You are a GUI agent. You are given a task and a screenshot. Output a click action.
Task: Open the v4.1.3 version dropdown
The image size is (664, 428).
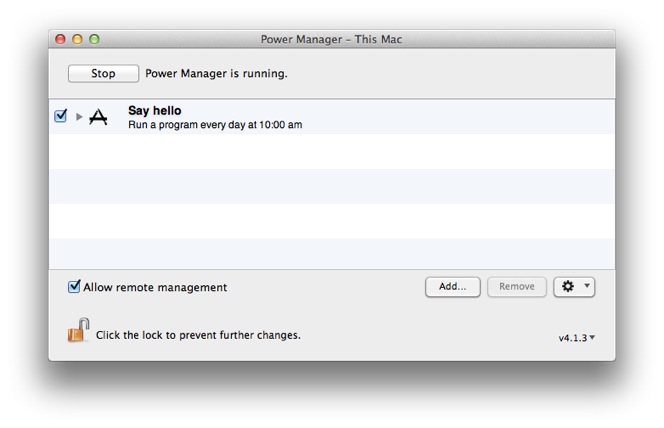(577, 338)
